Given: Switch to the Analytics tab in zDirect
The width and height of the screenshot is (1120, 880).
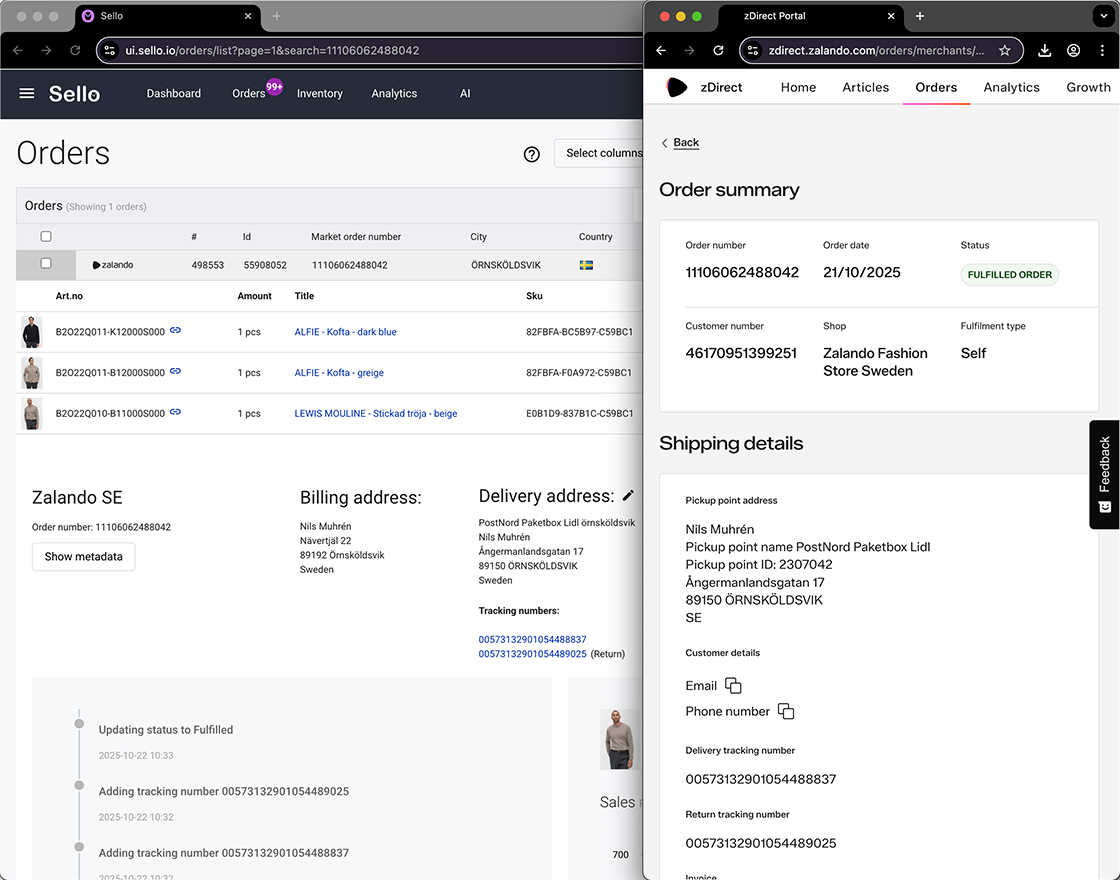Looking at the screenshot, I should pos(1011,87).
